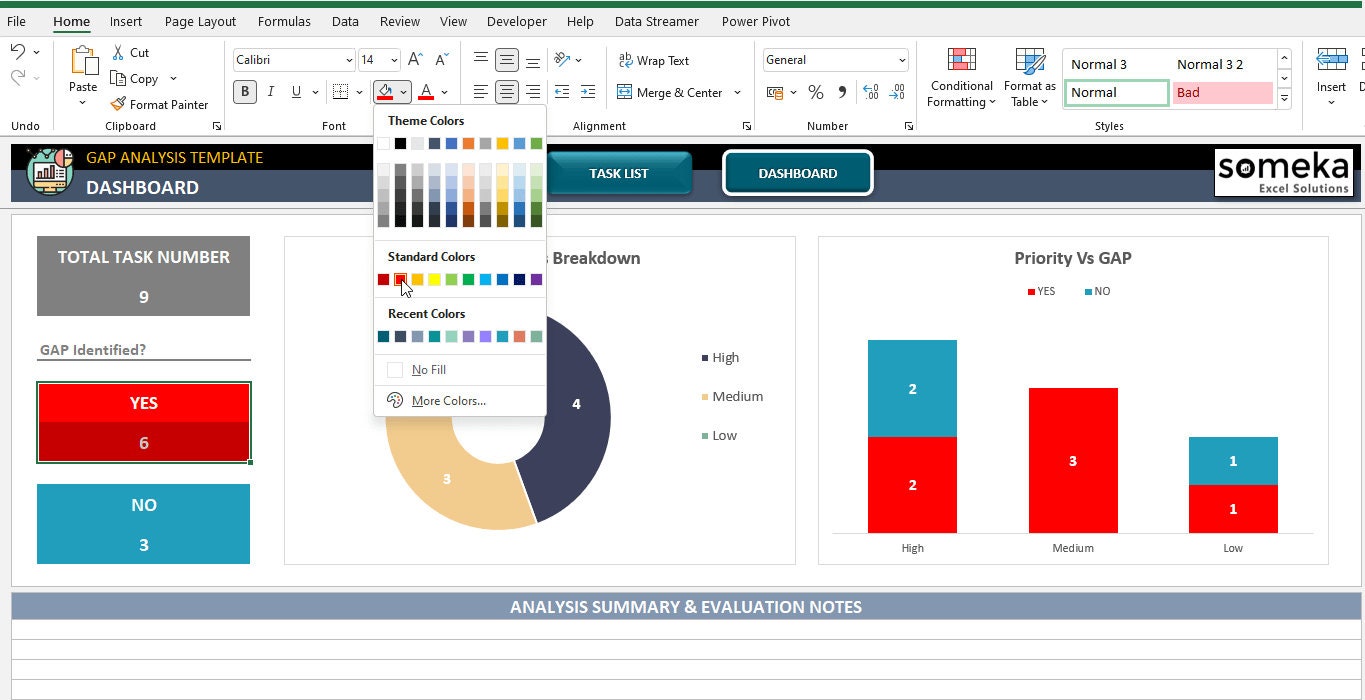Apply Accounting Number Format icon
Screen dimensions: 1365x700
(775, 92)
